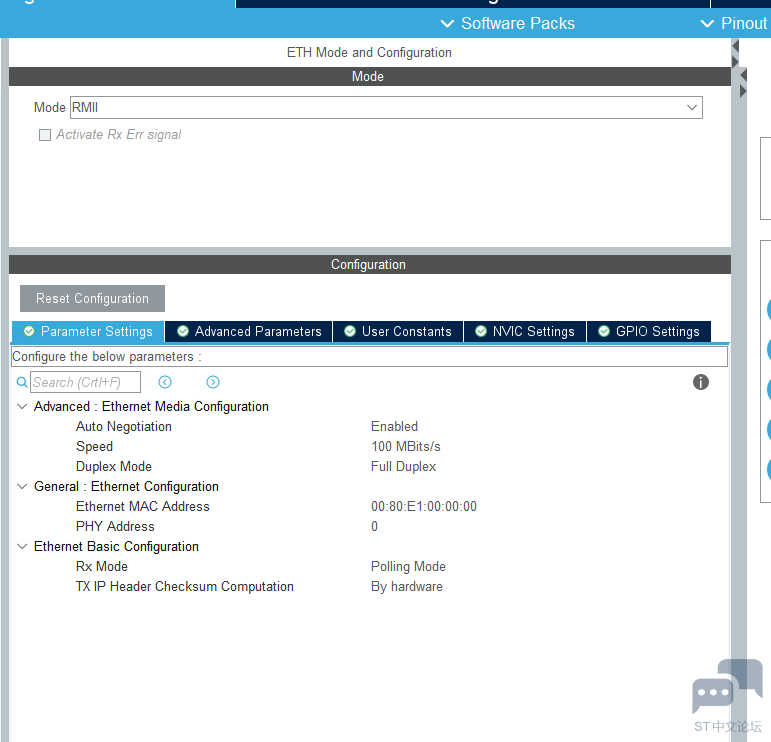
Task: Switch to Advanced Parameters tab
Action: click(x=249, y=331)
